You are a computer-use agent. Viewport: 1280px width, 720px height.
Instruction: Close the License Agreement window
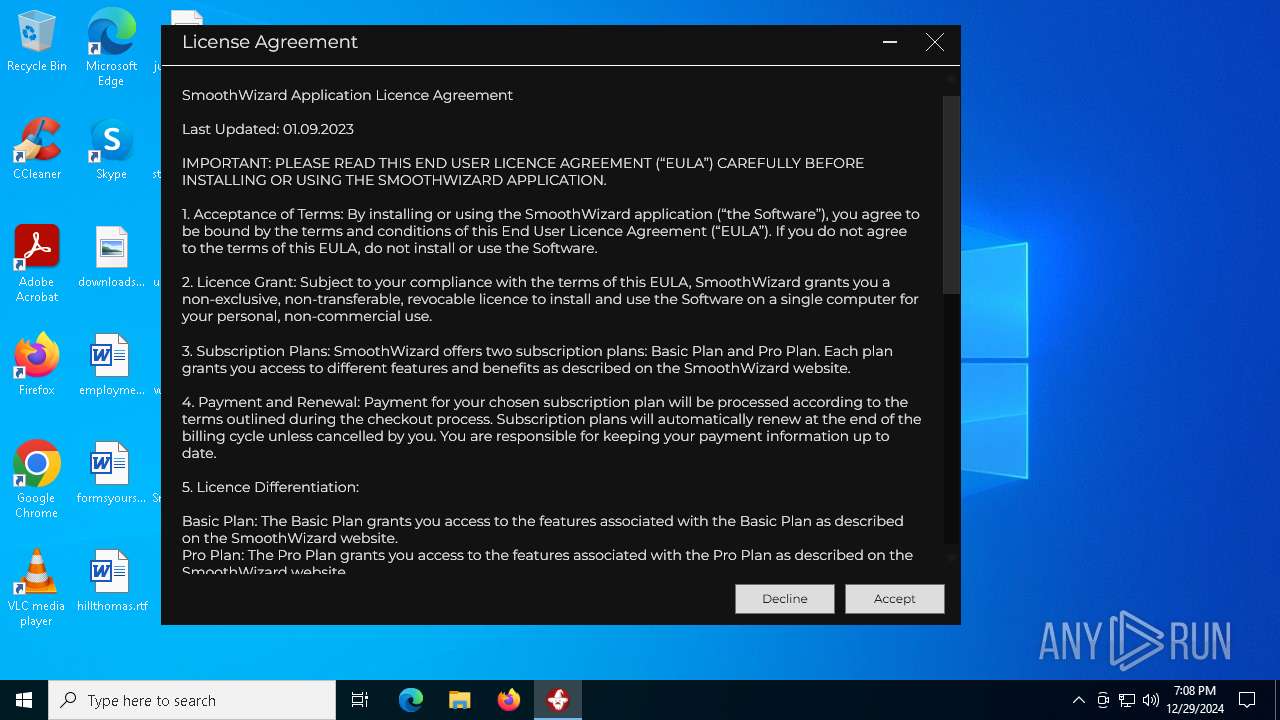(934, 42)
